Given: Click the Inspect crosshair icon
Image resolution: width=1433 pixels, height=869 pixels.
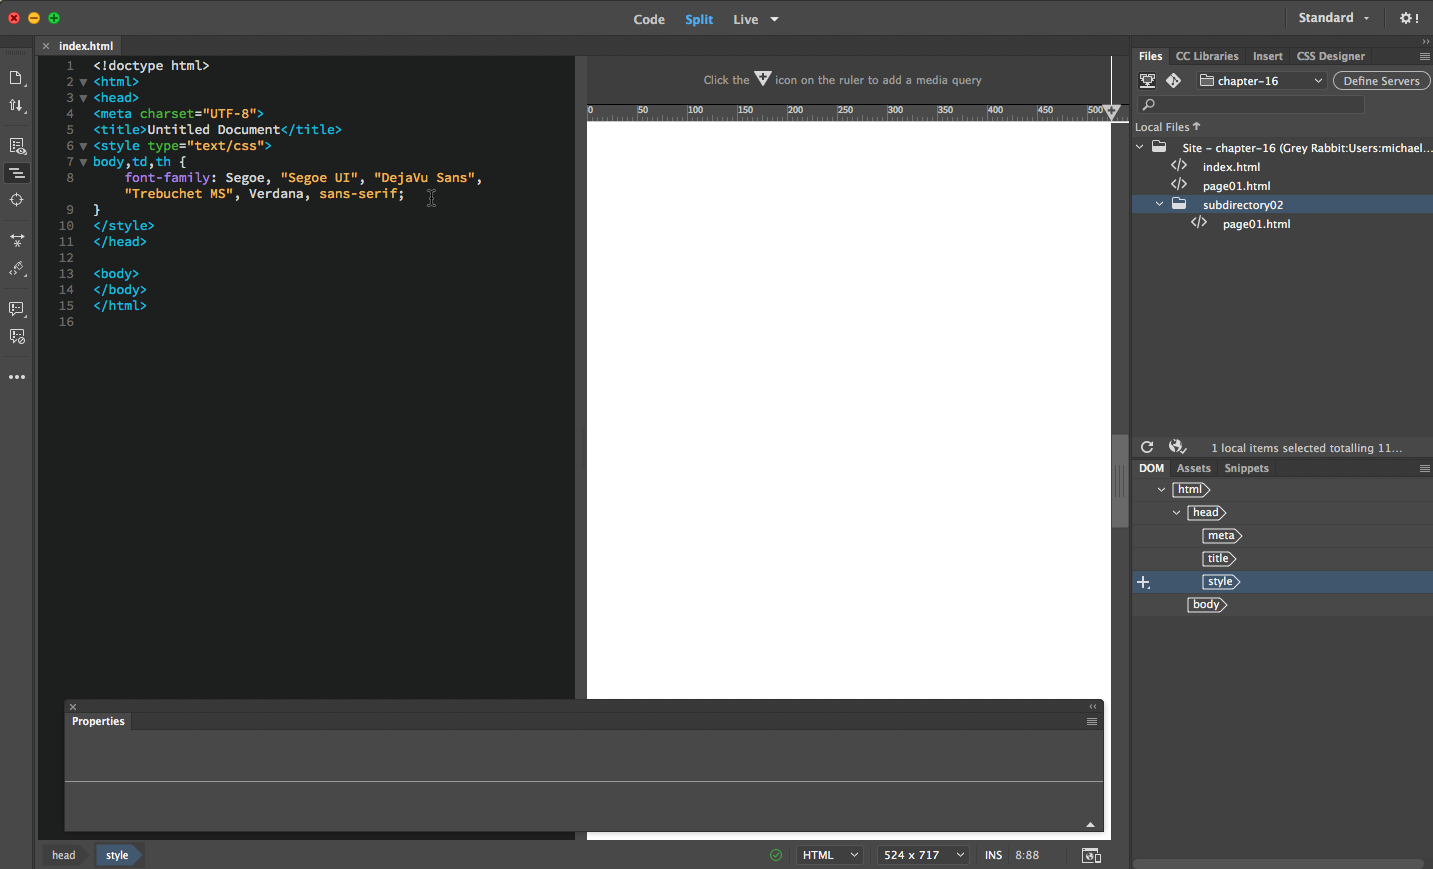Looking at the screenshot, I should pyautogui.click(x=17, y=200).
